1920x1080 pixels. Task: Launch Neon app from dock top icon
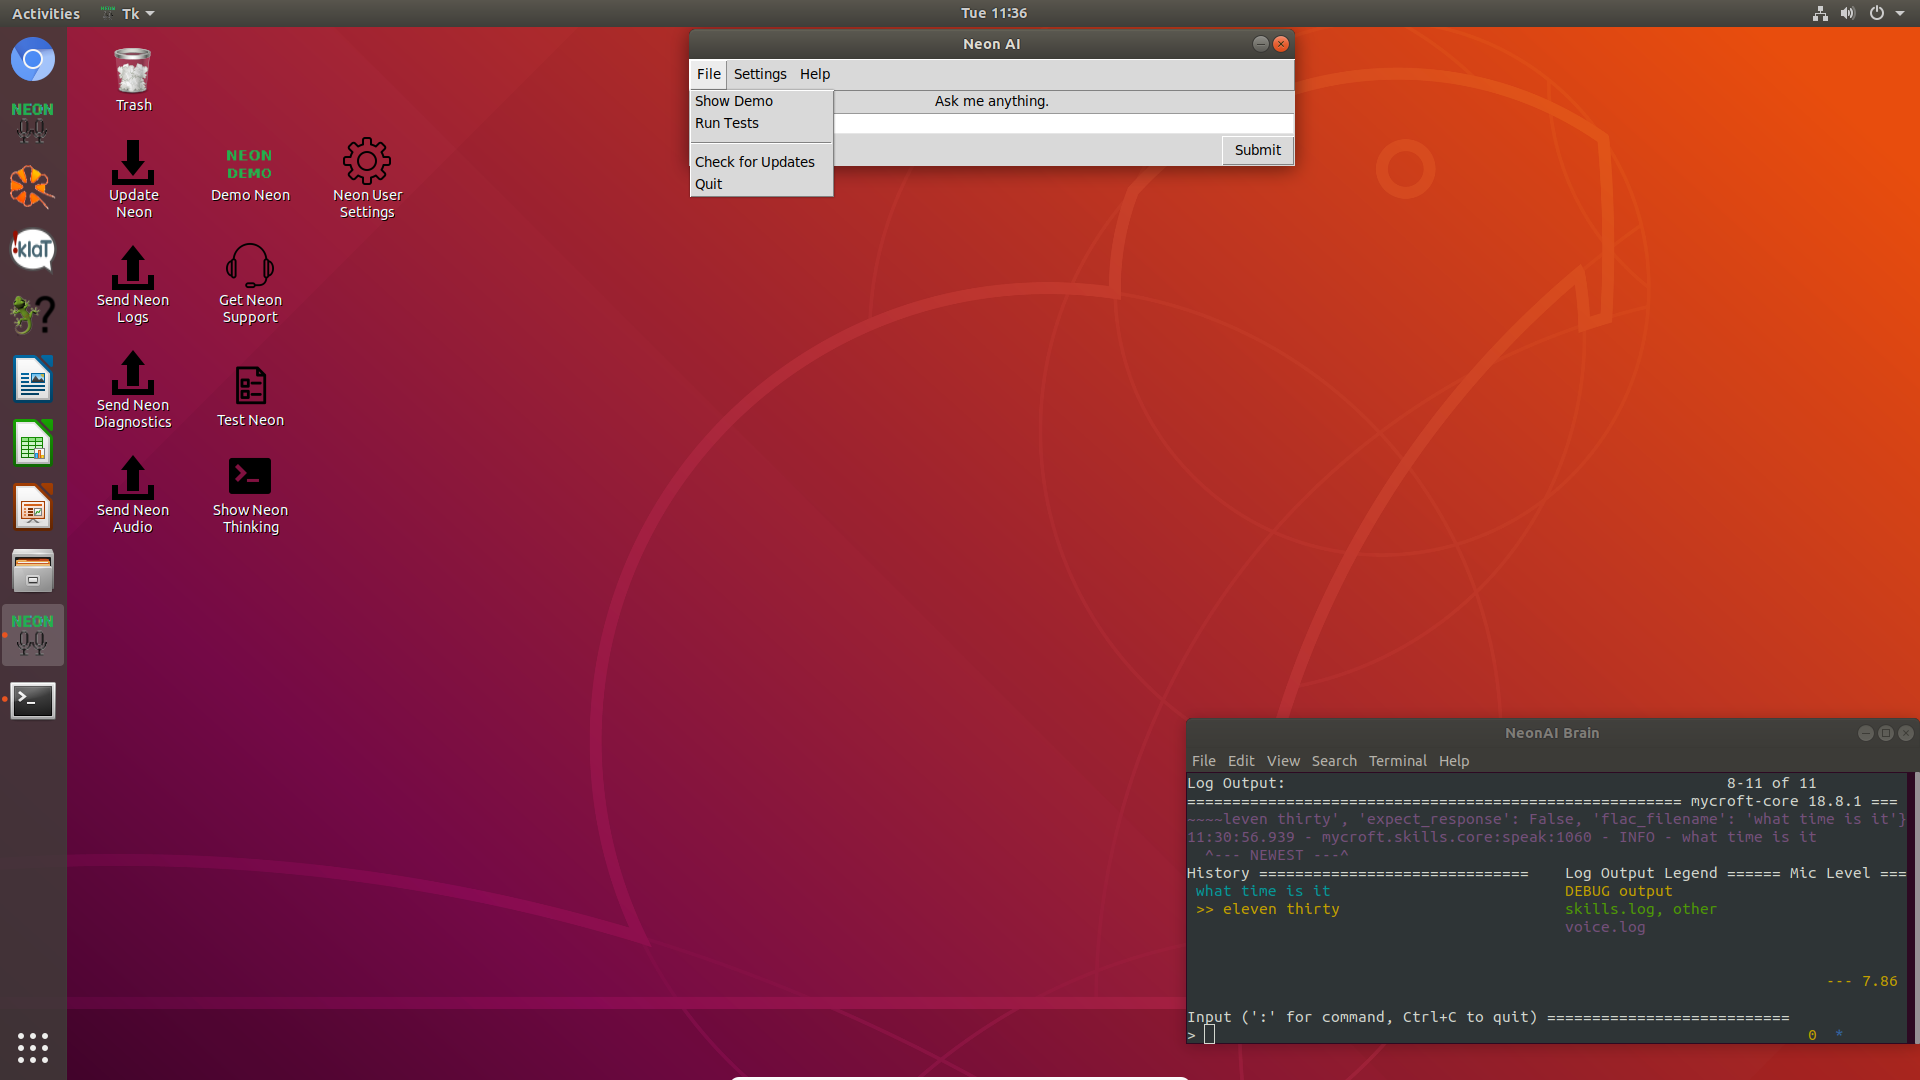tap(33, 122)
